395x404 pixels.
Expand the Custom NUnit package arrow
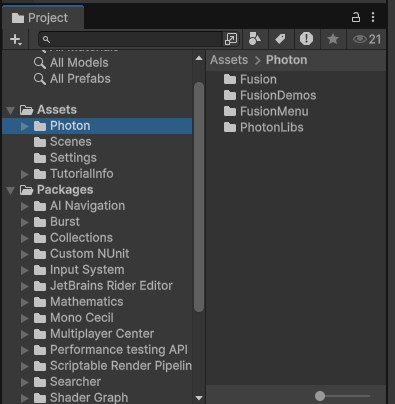(24, 254)
